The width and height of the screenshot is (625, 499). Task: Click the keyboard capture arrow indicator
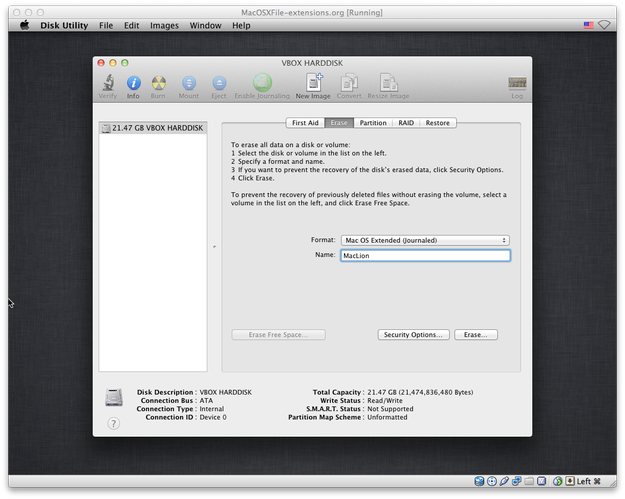click(x=570, y=481)
